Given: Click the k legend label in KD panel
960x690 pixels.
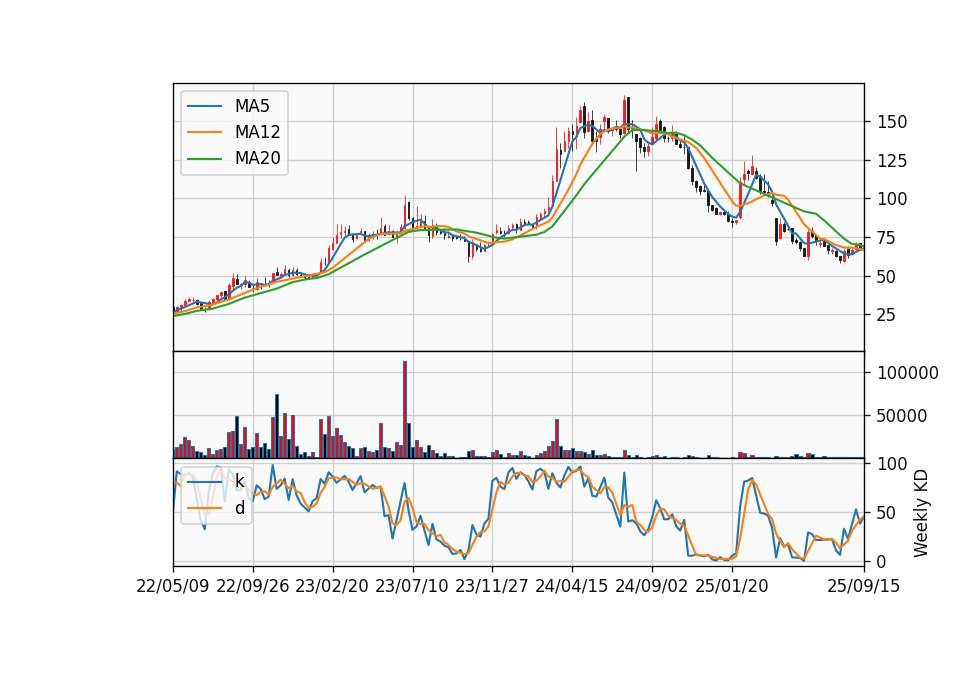Looking at the screenshot, I should (239, 481).
